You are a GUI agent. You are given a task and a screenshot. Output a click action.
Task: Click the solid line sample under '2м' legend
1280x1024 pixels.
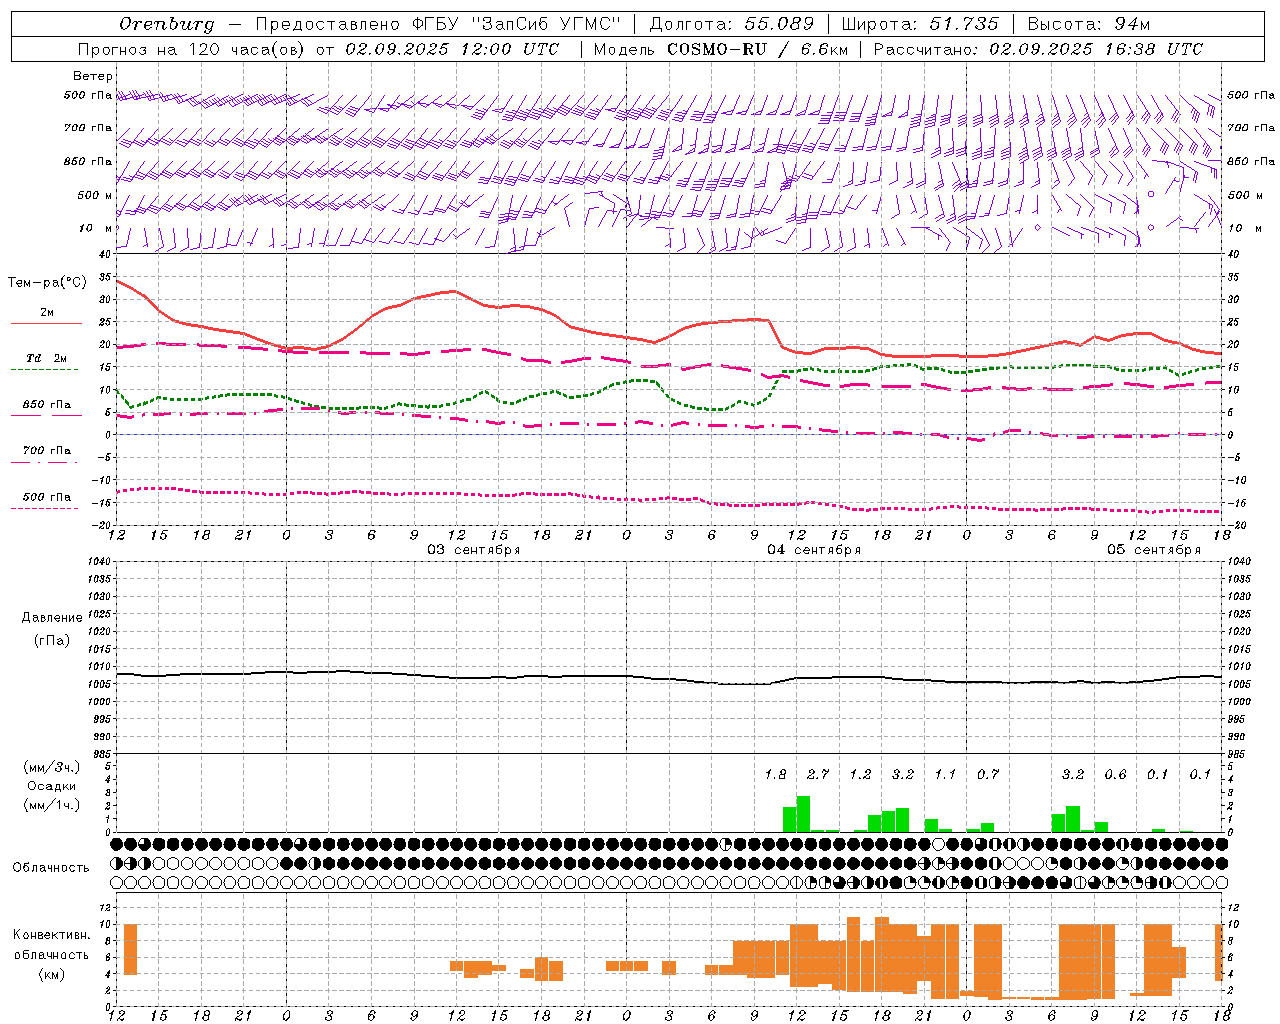(46, 323)
